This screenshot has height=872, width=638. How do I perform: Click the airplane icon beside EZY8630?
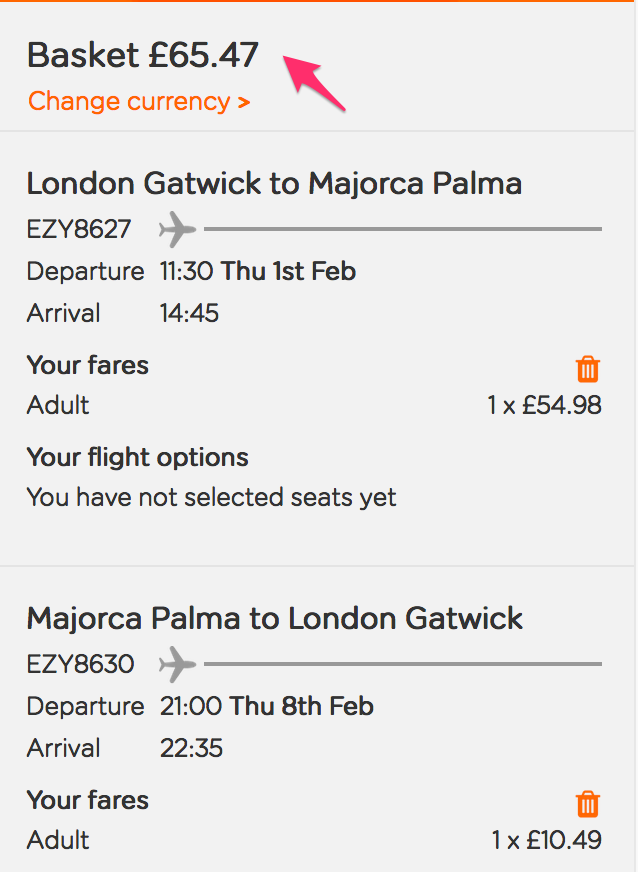point(179,663)
